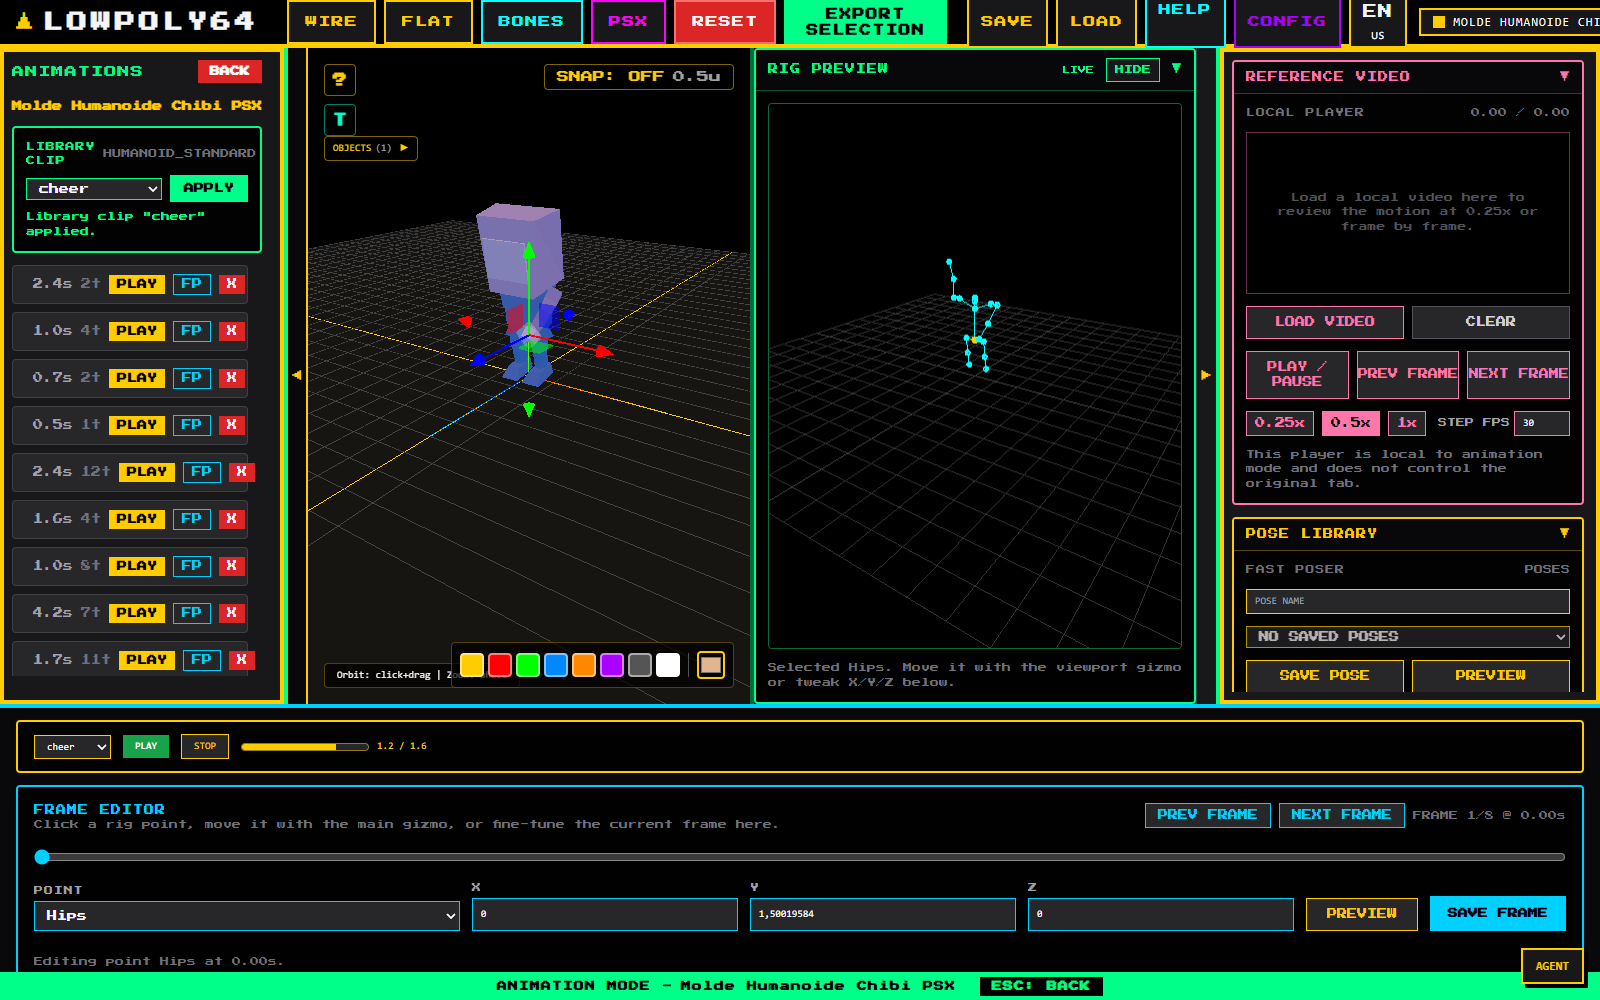Click SAVE FRAME button
1600x1000 pixels.
[1497, 913]
